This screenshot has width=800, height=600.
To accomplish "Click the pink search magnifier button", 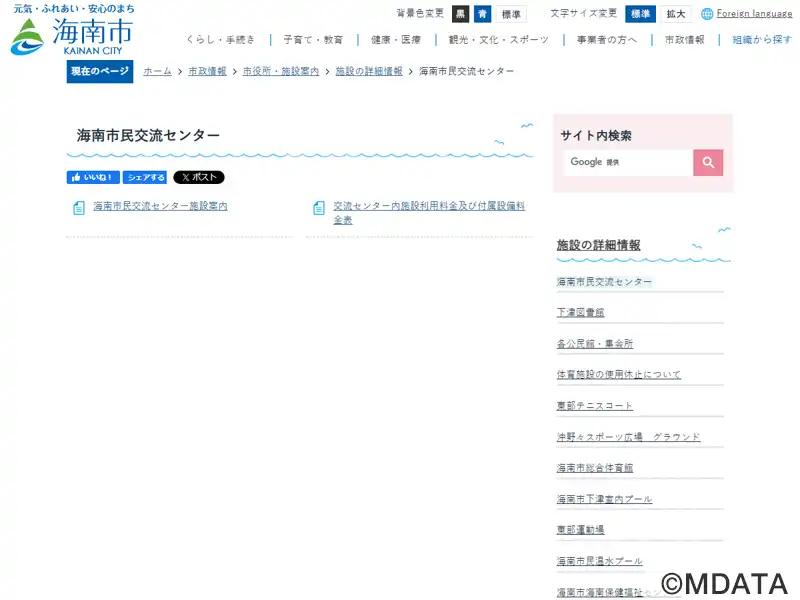I will click(708, 162).
